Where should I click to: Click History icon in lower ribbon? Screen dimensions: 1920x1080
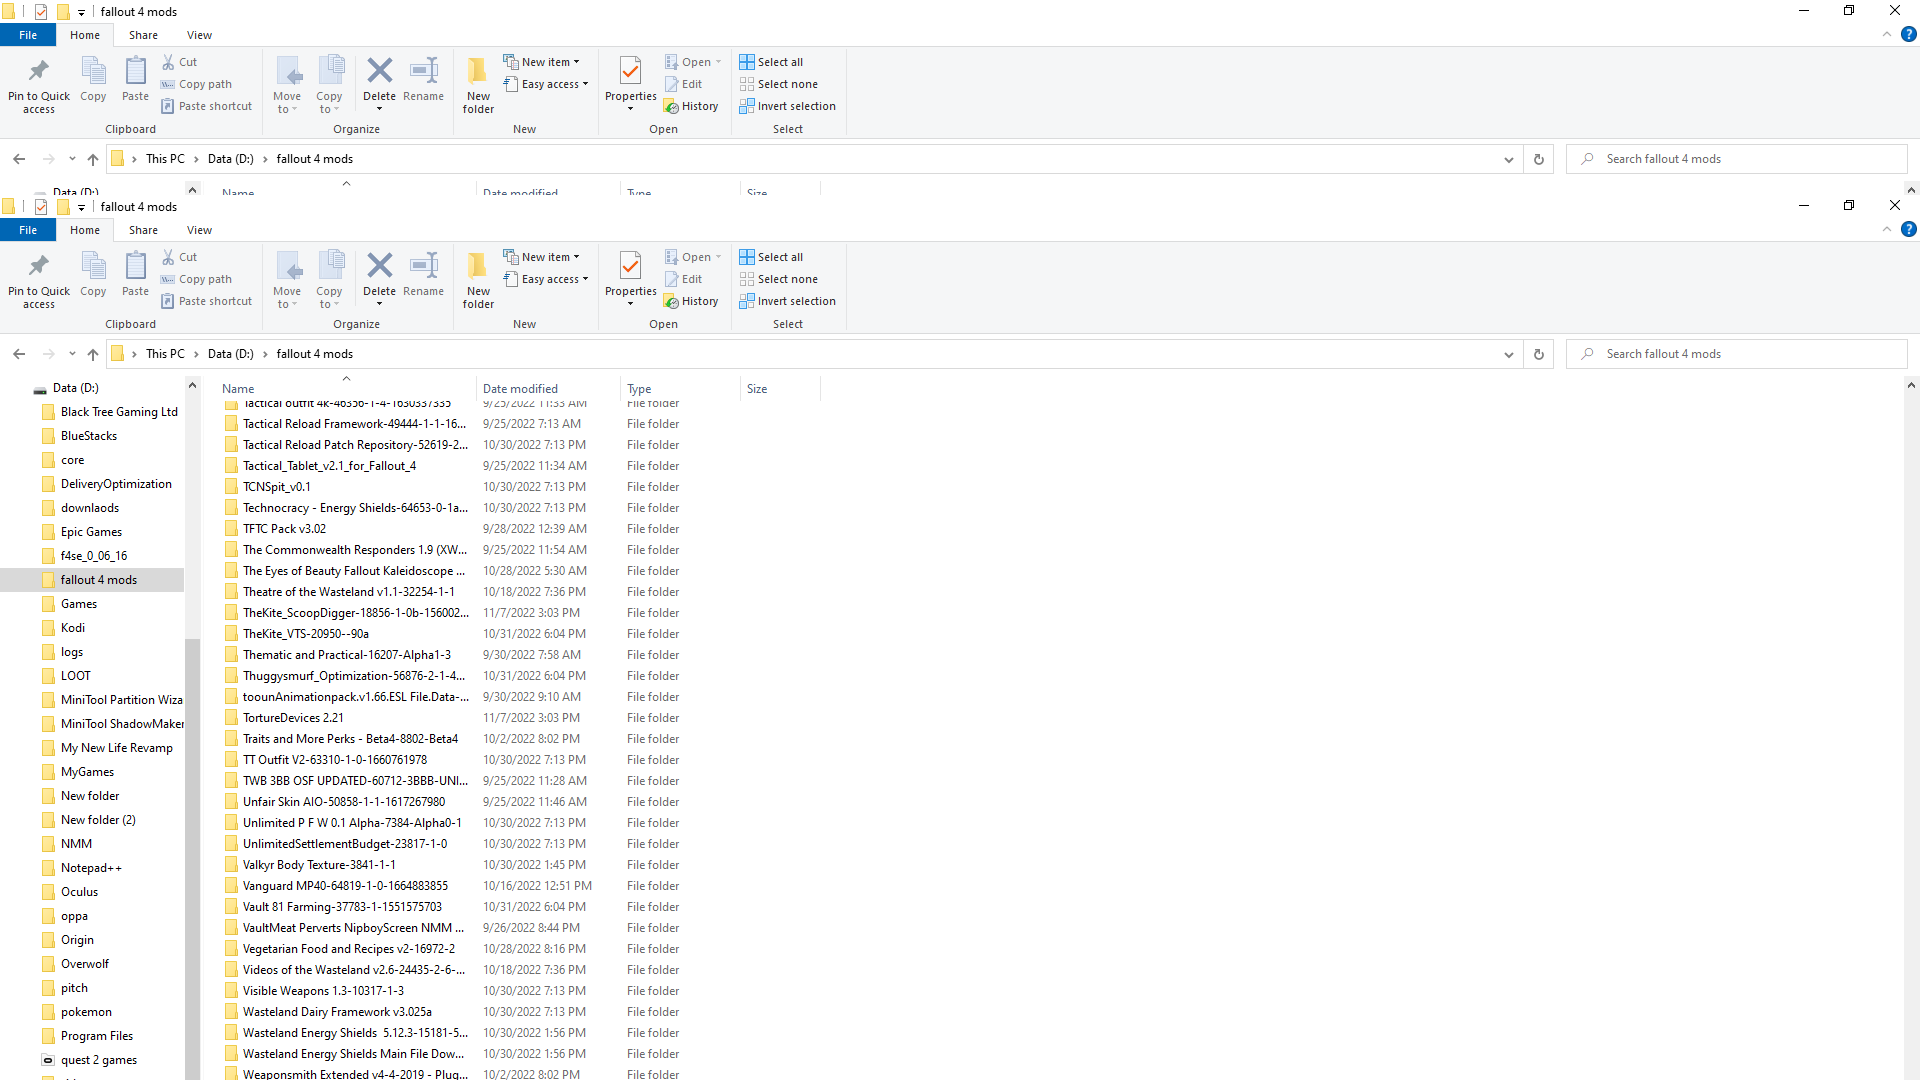tap(691, 301)
